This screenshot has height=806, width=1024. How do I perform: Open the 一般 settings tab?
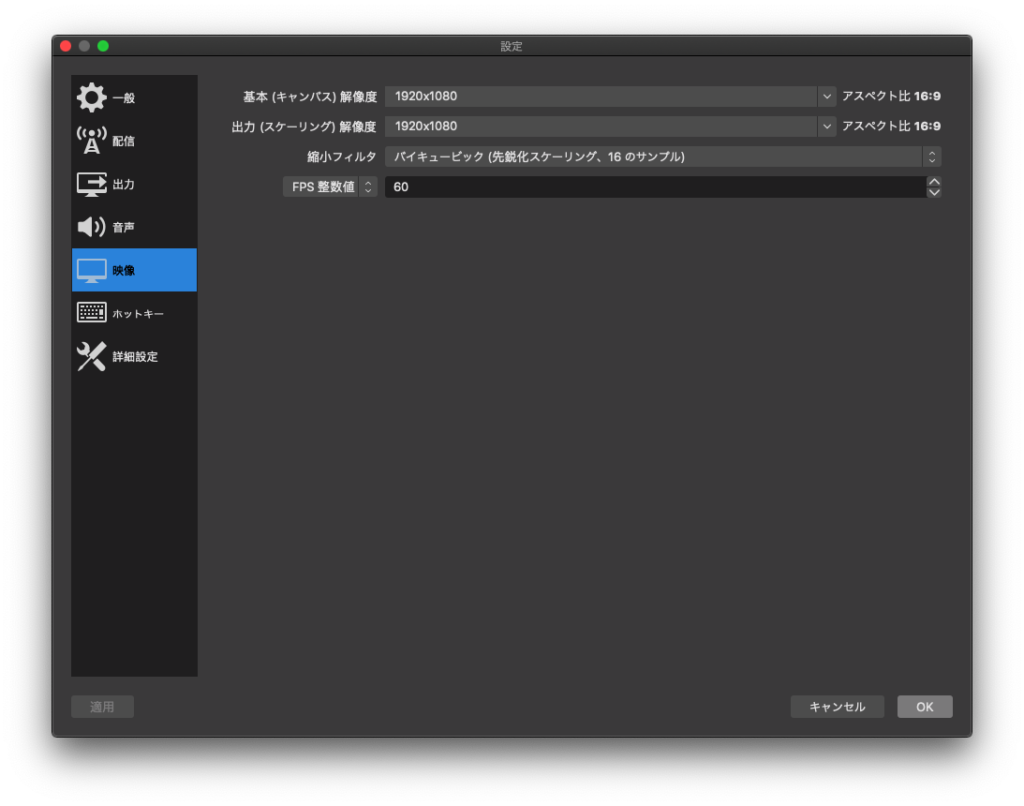click(134, 97)
